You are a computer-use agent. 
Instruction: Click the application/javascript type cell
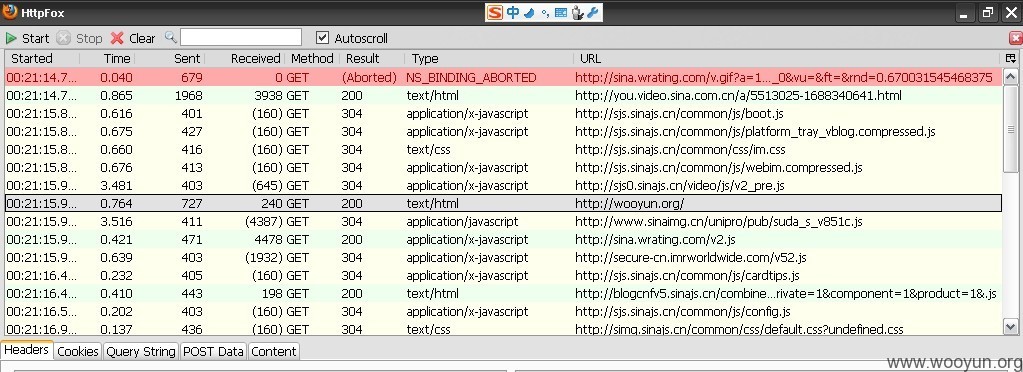[462, 221]
